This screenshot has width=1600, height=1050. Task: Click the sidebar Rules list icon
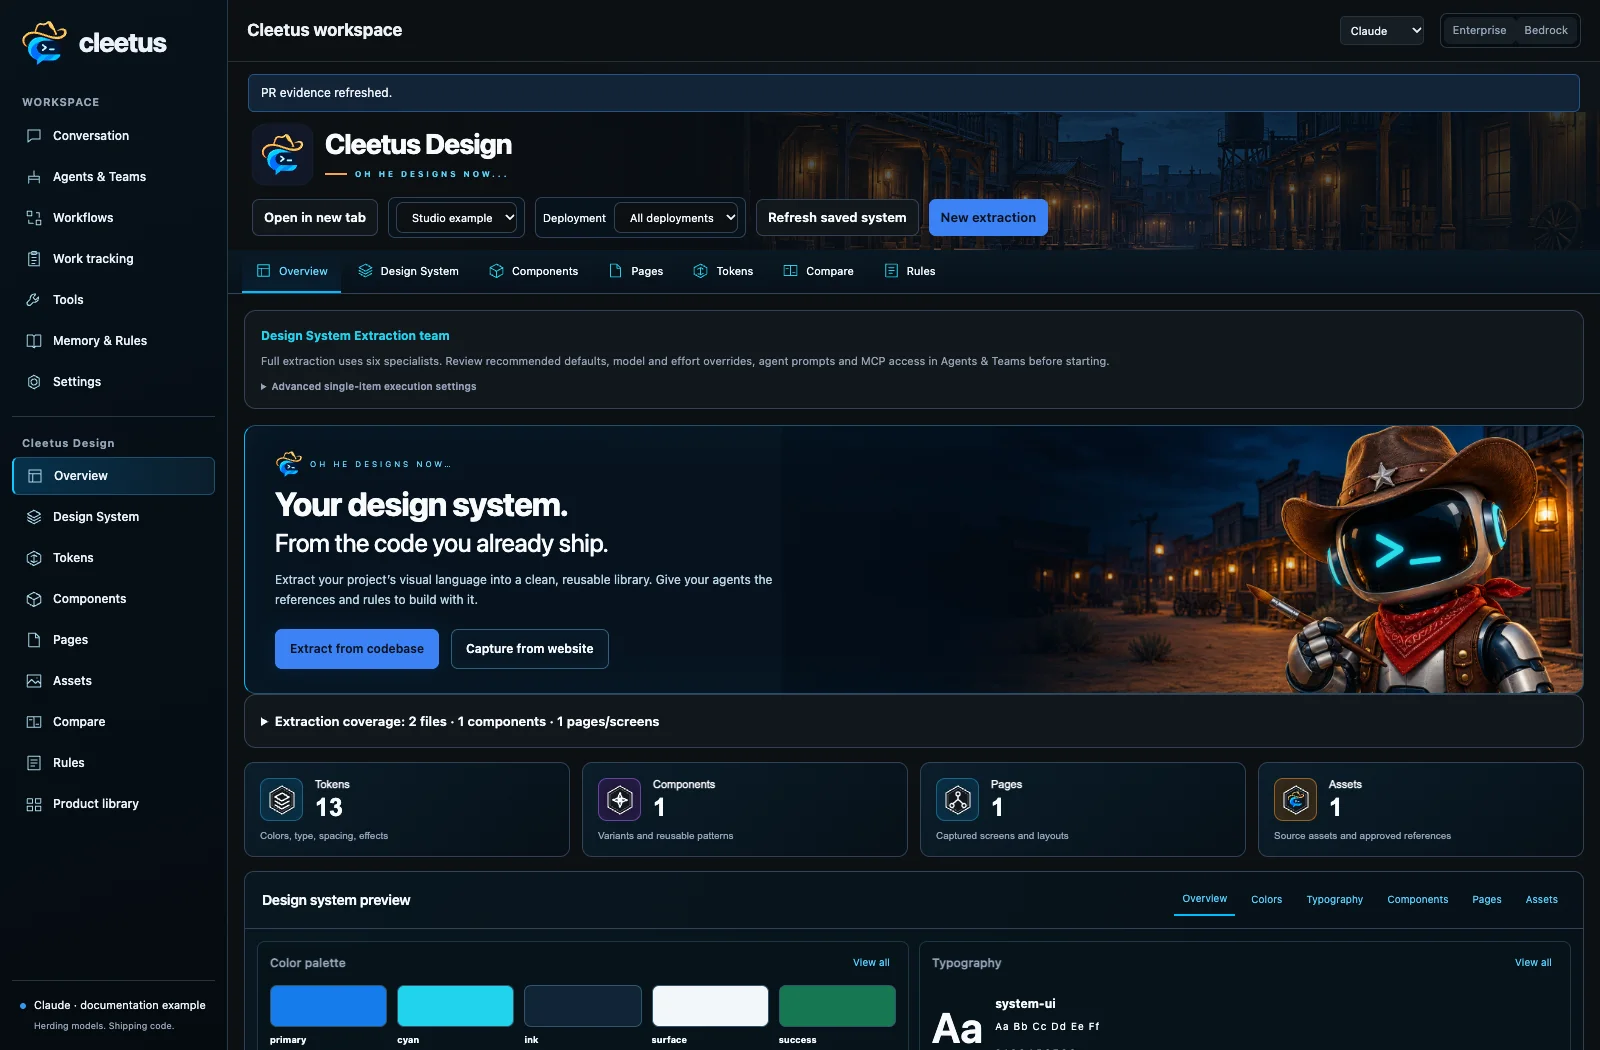[34, 763]
